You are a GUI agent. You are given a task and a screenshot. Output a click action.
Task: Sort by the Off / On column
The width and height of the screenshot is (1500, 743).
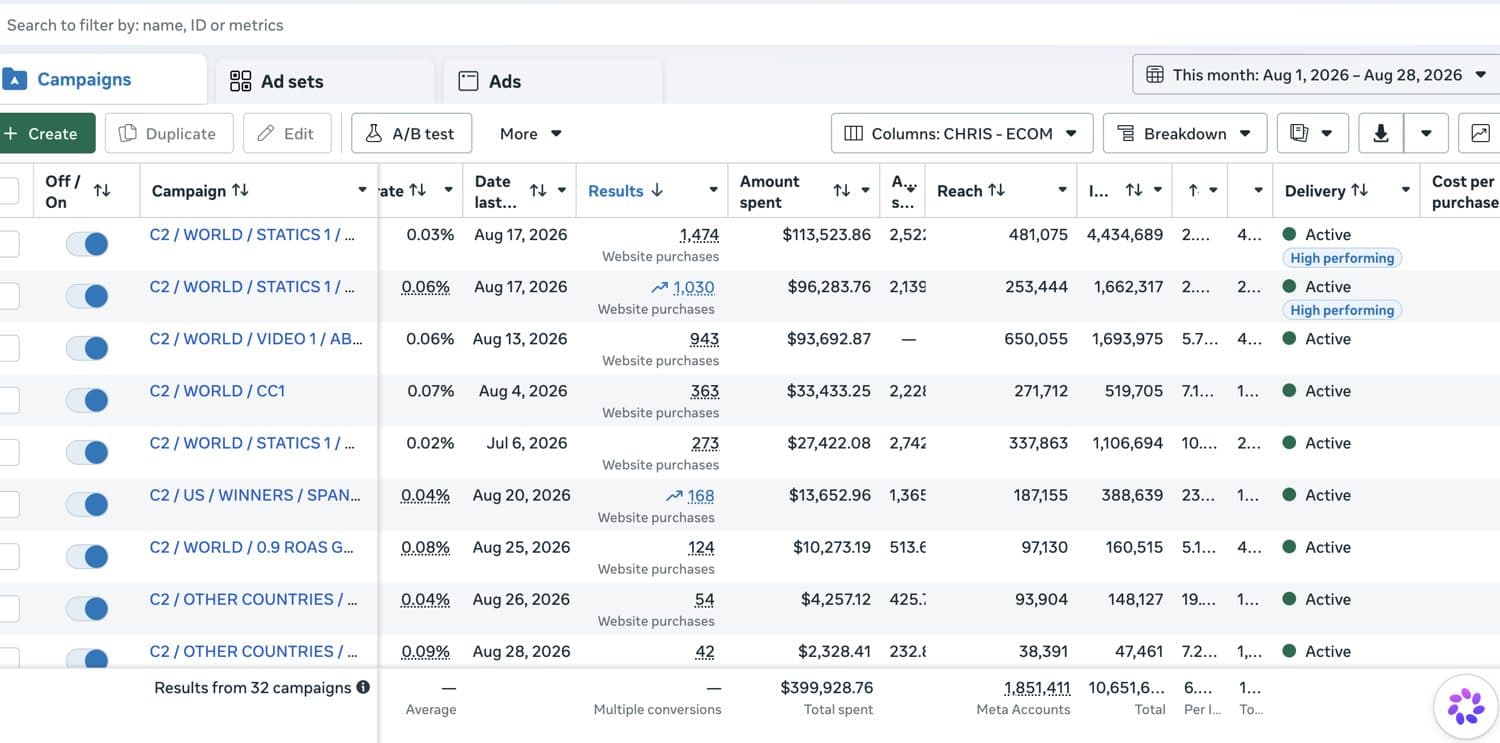tap(102, 190)
